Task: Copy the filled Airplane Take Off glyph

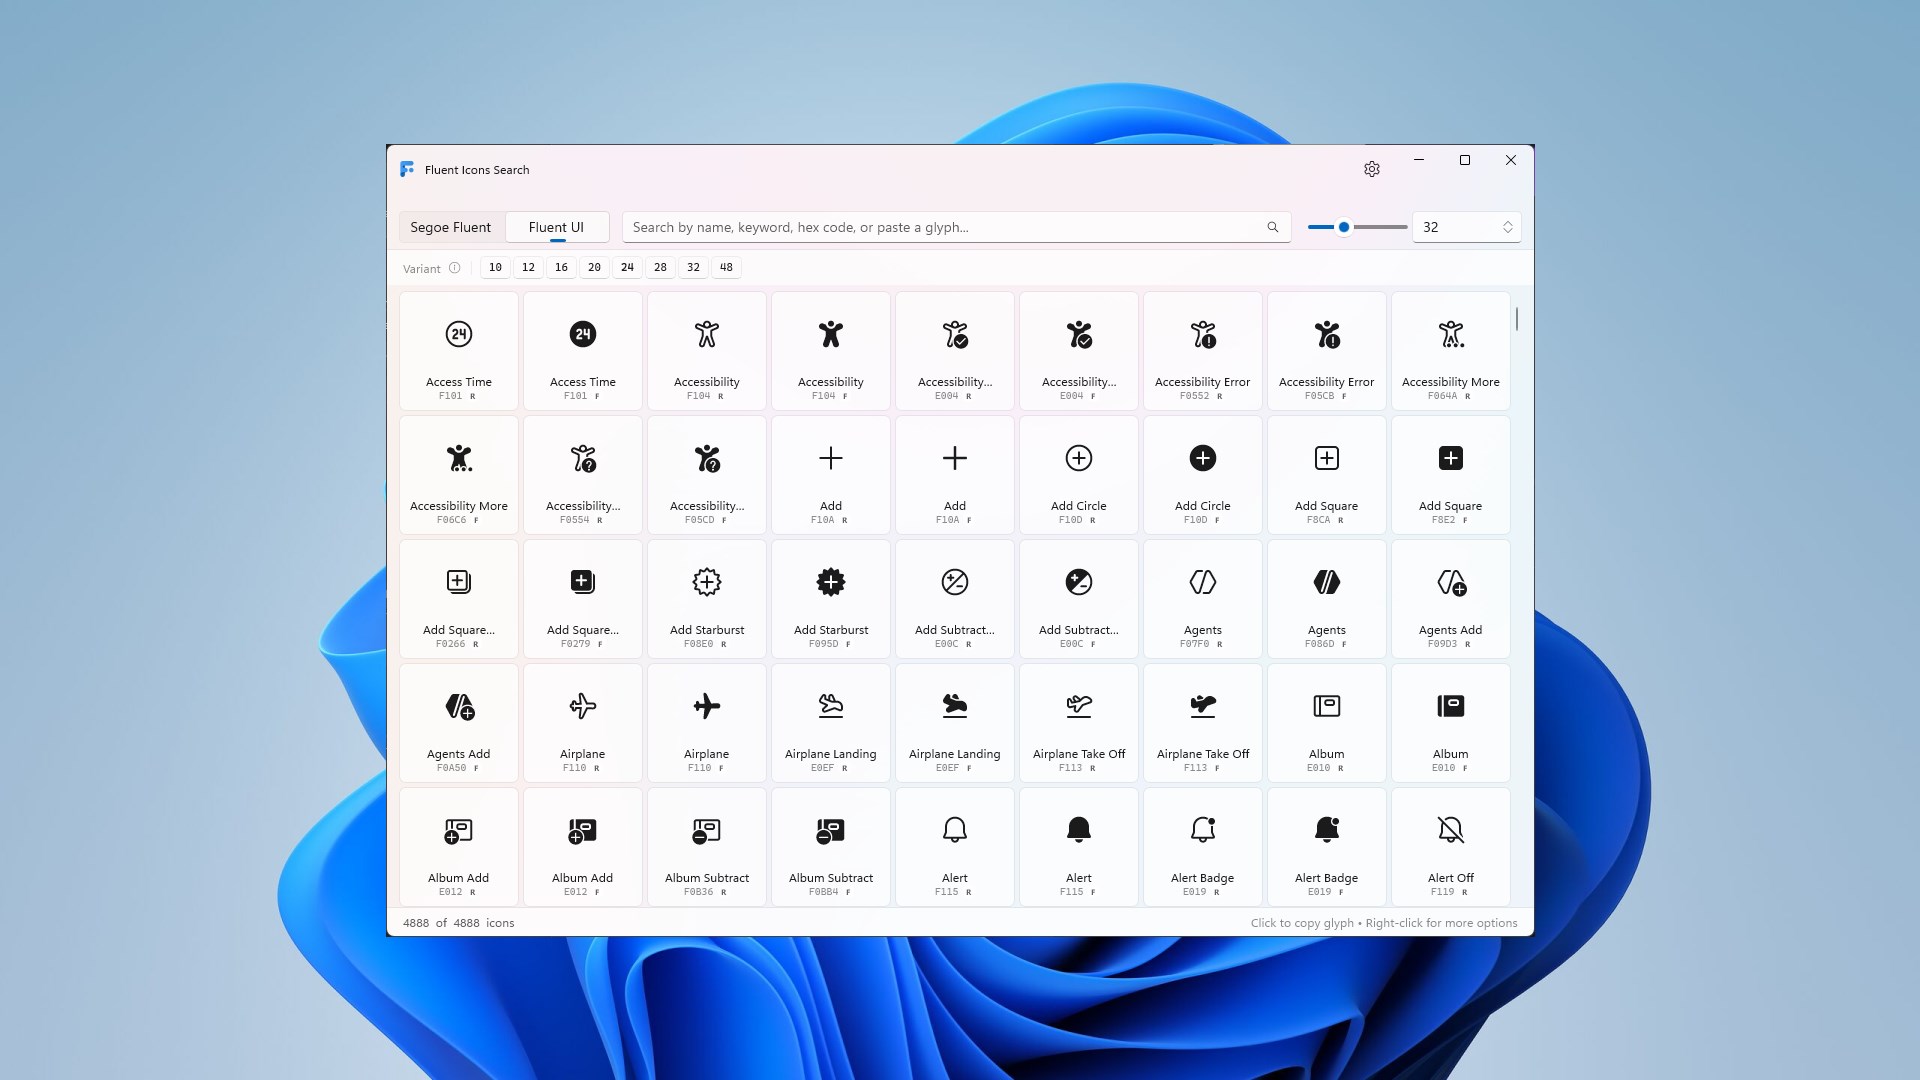Action: (1203, 723)
